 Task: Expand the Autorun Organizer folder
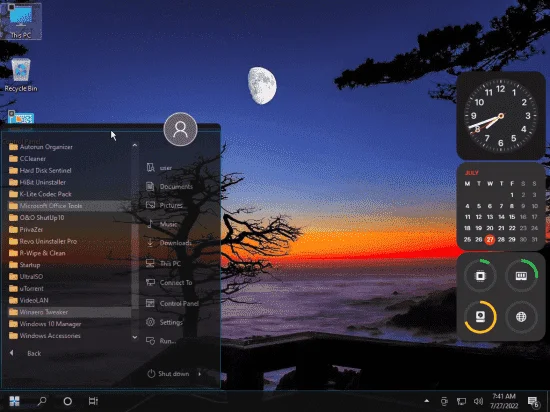69,147
